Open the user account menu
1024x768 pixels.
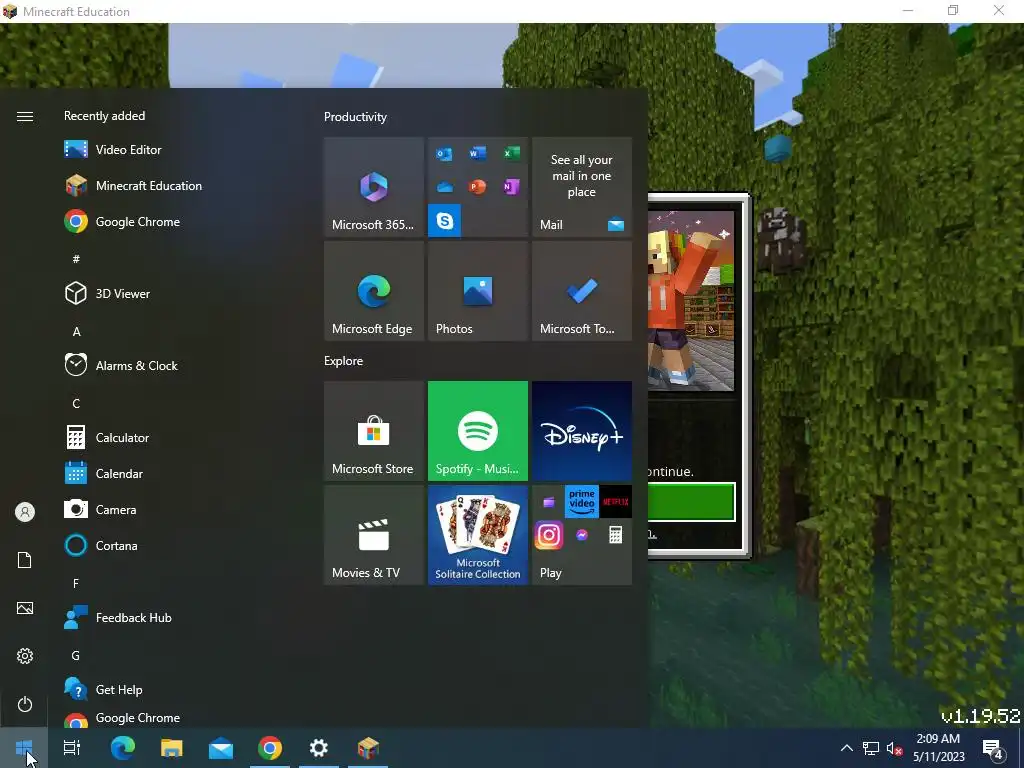click(25, 512)
